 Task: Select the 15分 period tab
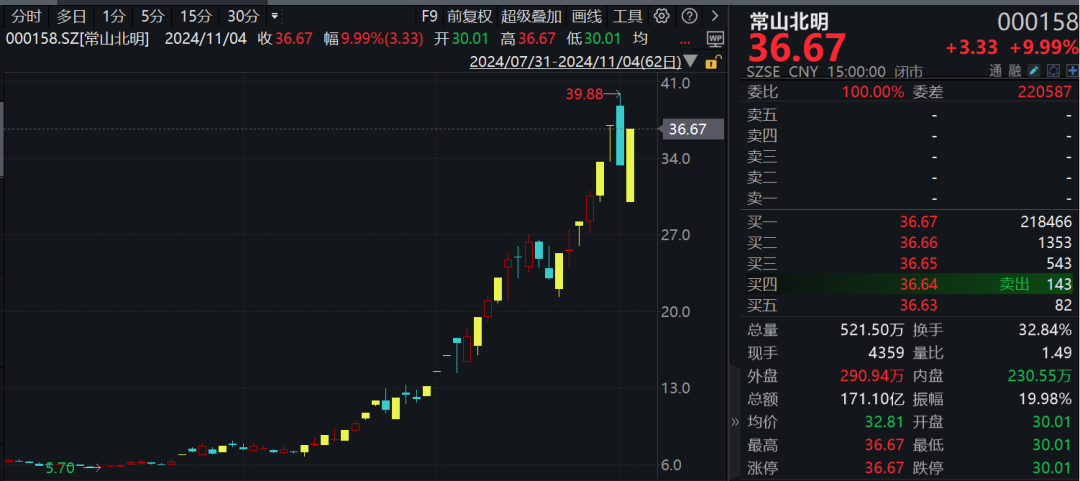pyautogui.click(x=196, y=16)
